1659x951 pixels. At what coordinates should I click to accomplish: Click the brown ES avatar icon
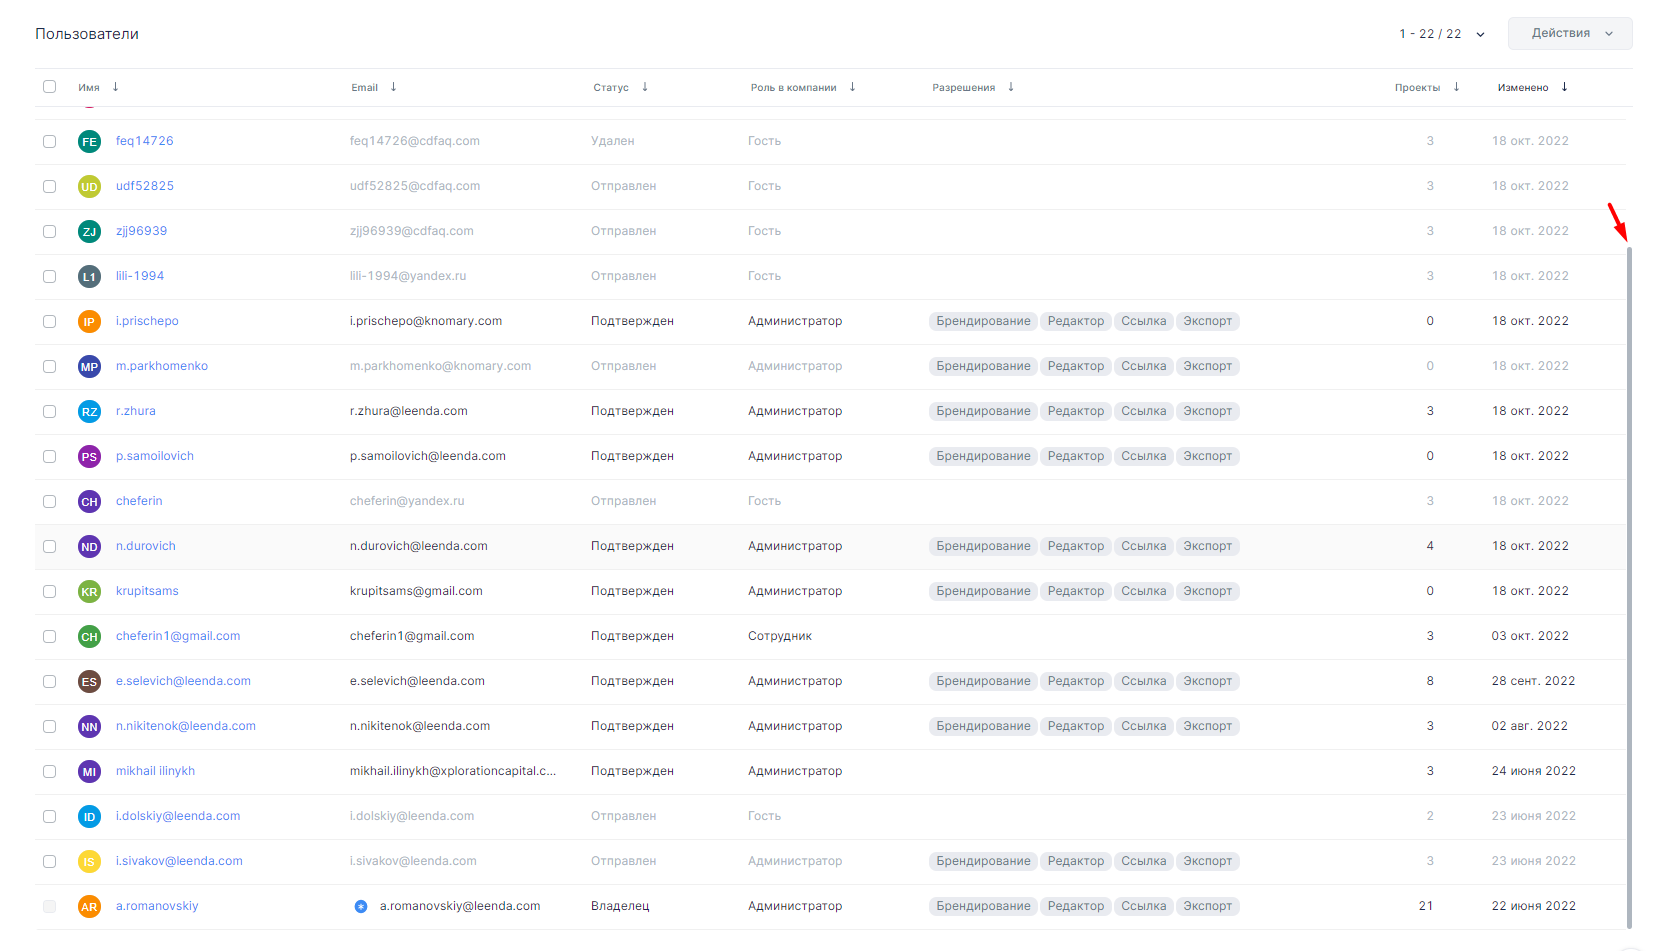pyautogui.click(x=89, y=681)
